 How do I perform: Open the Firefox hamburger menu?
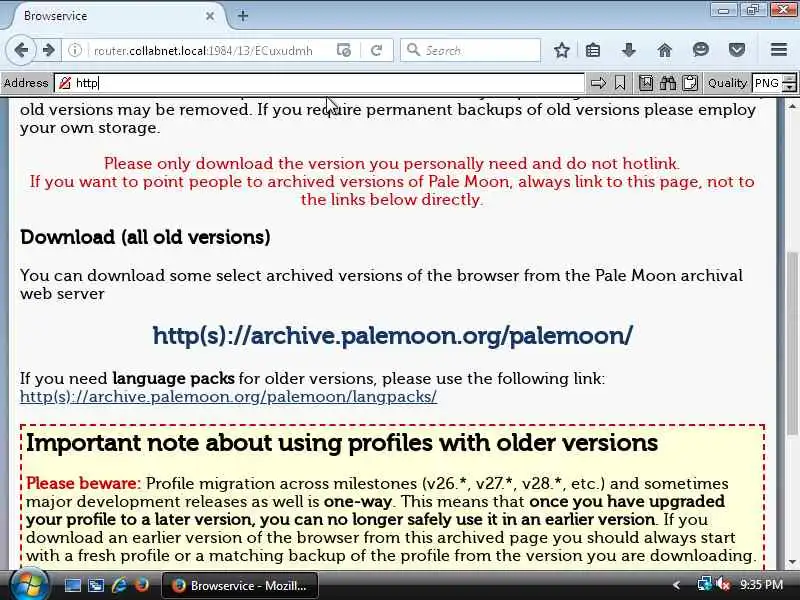(779, 50)
